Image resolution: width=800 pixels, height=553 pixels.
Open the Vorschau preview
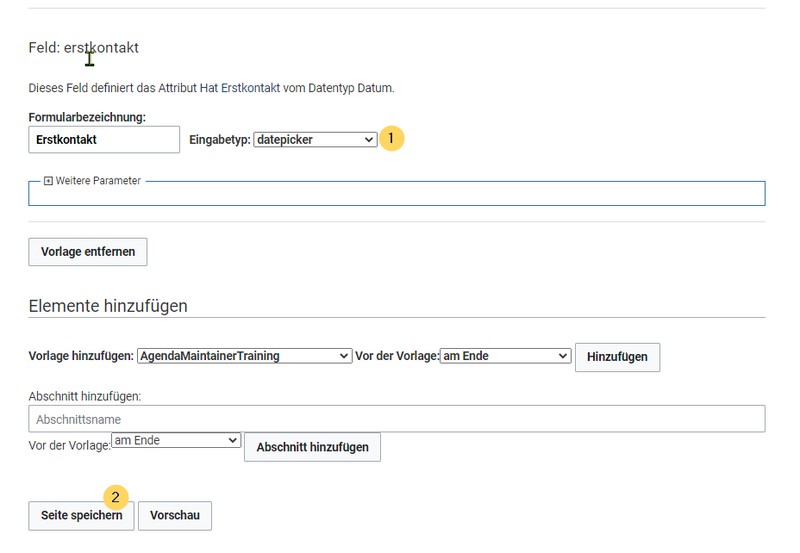174,516
